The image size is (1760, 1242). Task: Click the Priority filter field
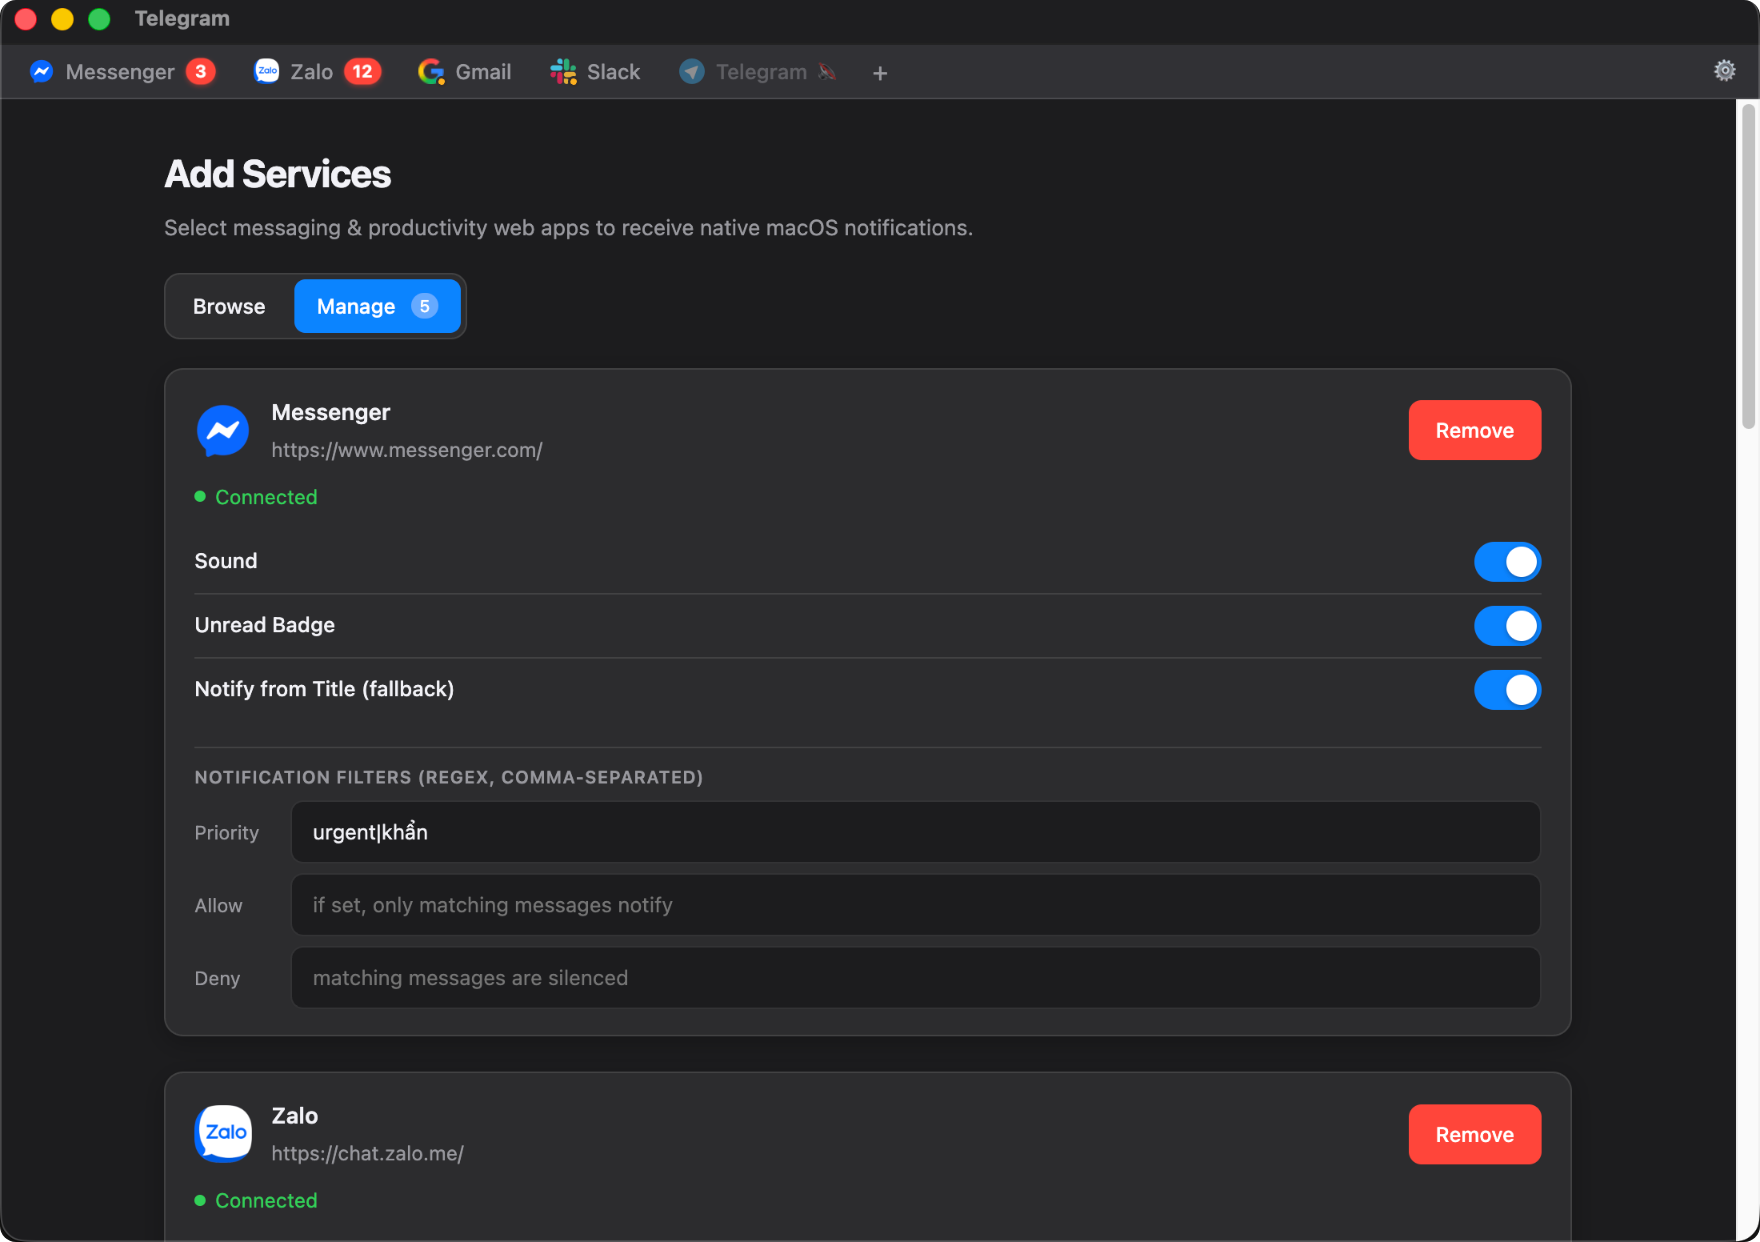tap(915, 832)
